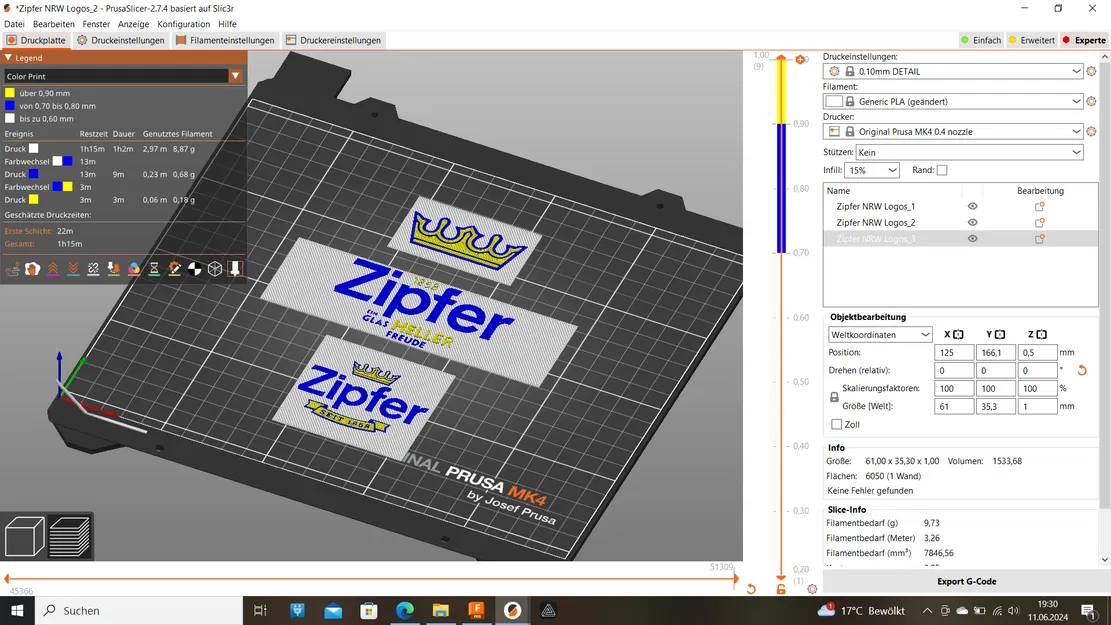1111x625 pixels.
Task: Toggle Y axis mirror icon
Action: coord(1000,334)
